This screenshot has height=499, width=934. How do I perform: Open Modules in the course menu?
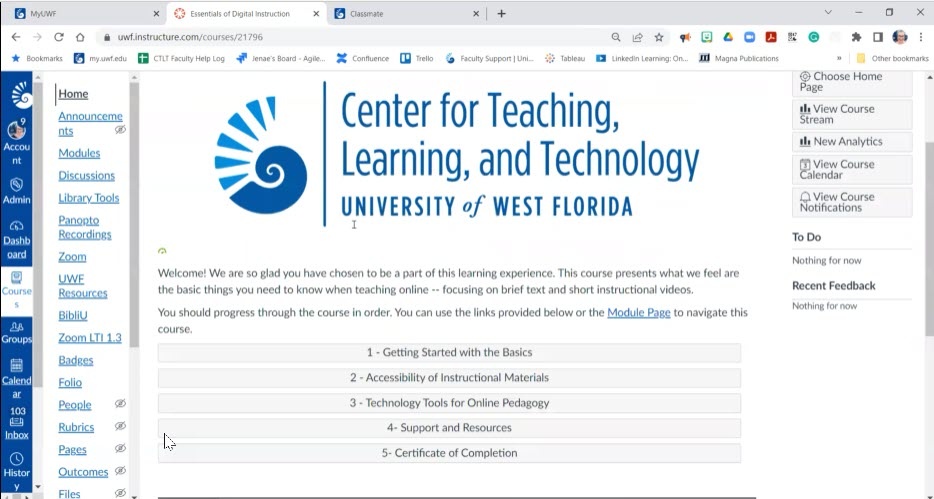pyautogui.click(x=79, y=153)
